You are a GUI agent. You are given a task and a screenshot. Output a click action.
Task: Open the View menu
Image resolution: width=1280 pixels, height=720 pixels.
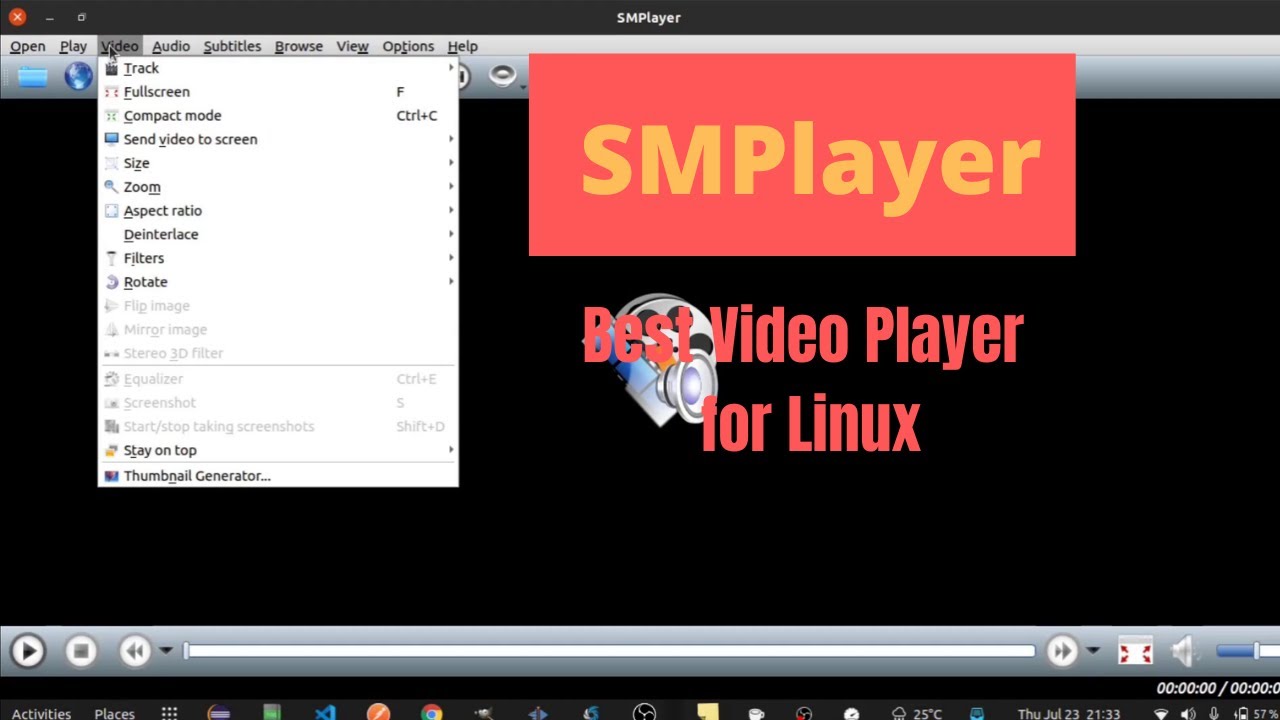(352, 46)
